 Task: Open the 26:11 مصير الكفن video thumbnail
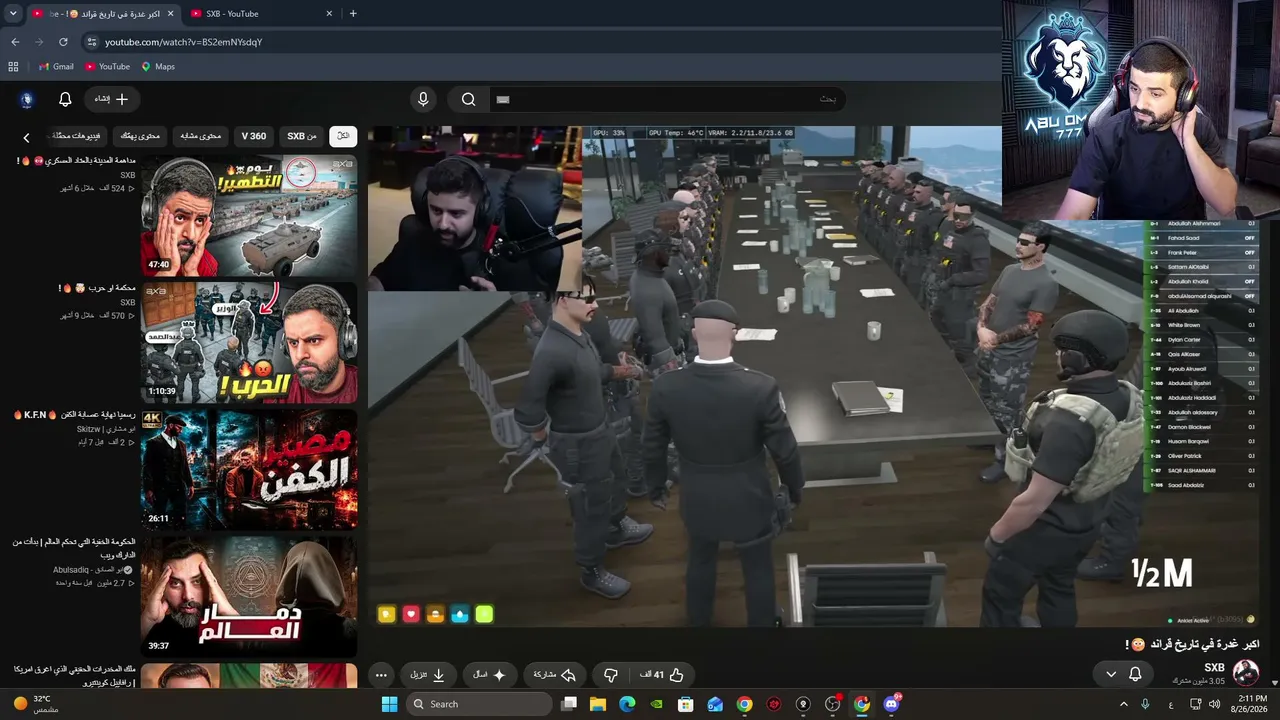pyautogui.click(x=249, y=469)
